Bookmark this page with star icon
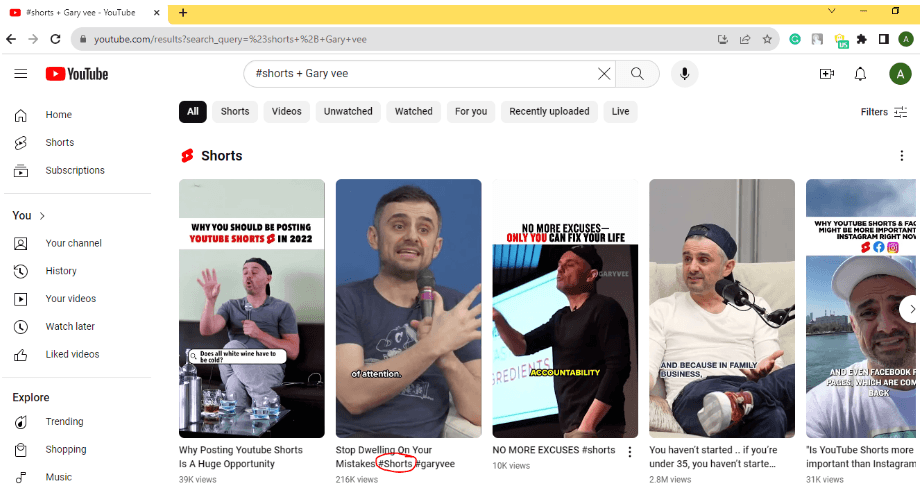 767,39
